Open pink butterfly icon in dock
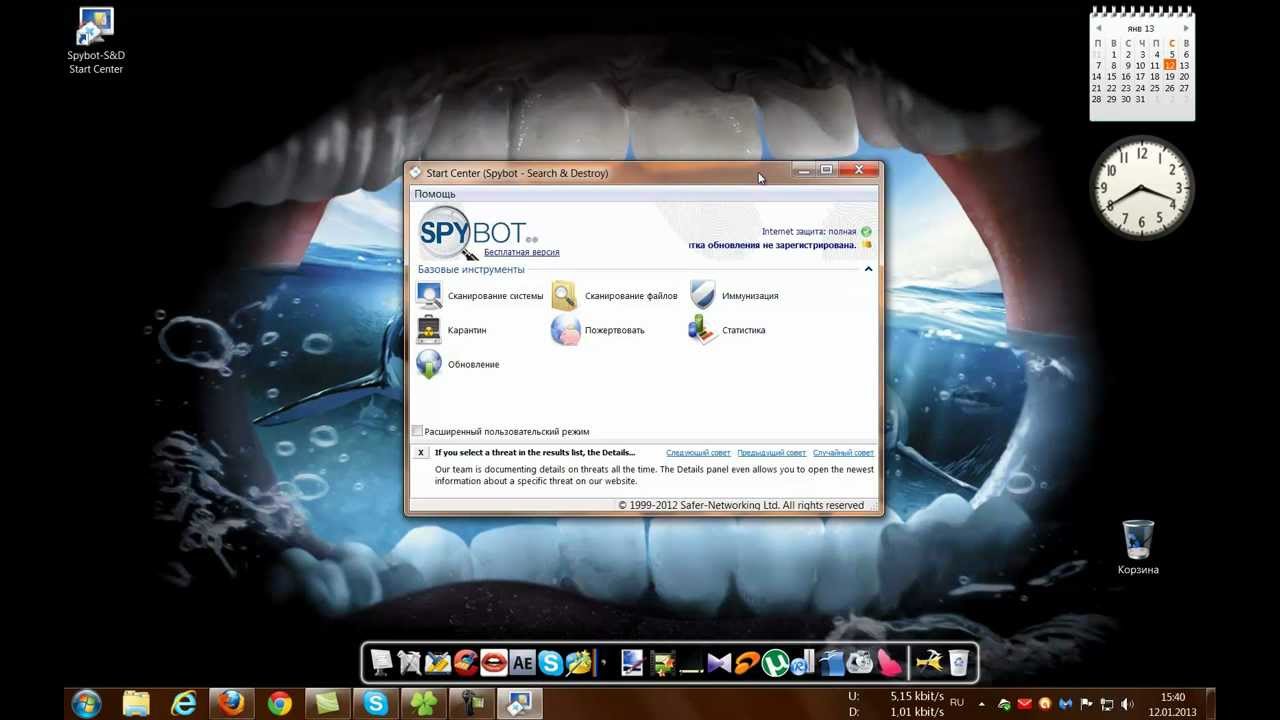The width and height of the screenshot is (1280, 720). (x=889, y=662)
